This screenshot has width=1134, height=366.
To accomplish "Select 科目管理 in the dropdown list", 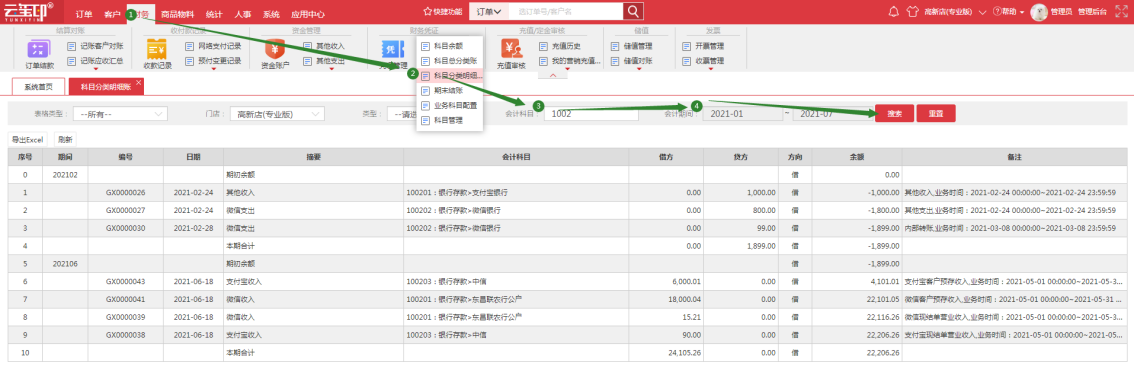I will coord(449,120).
